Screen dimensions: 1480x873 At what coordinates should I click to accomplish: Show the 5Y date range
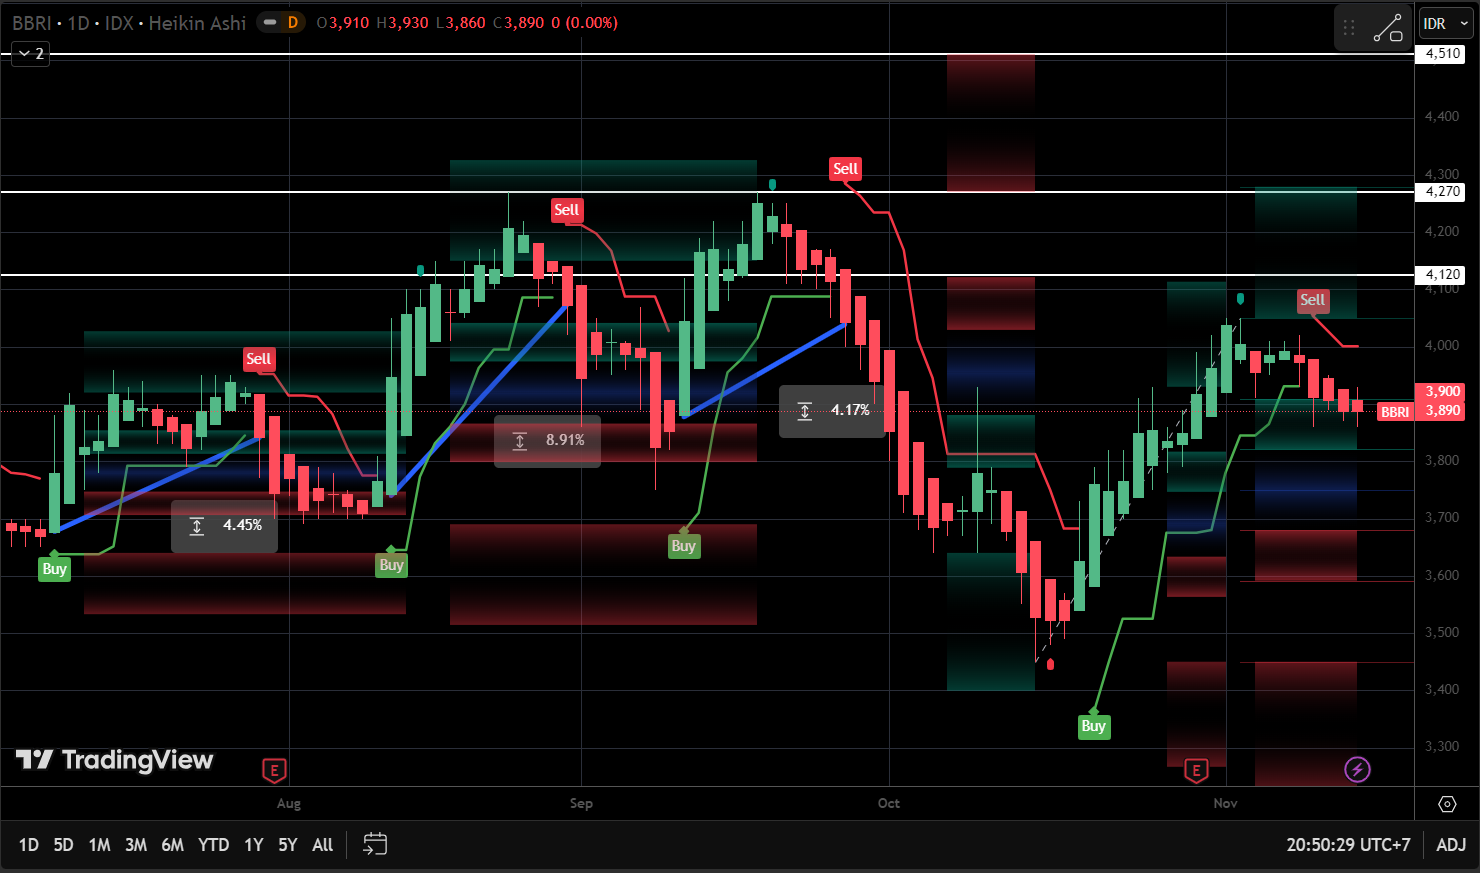pos(288,845)
